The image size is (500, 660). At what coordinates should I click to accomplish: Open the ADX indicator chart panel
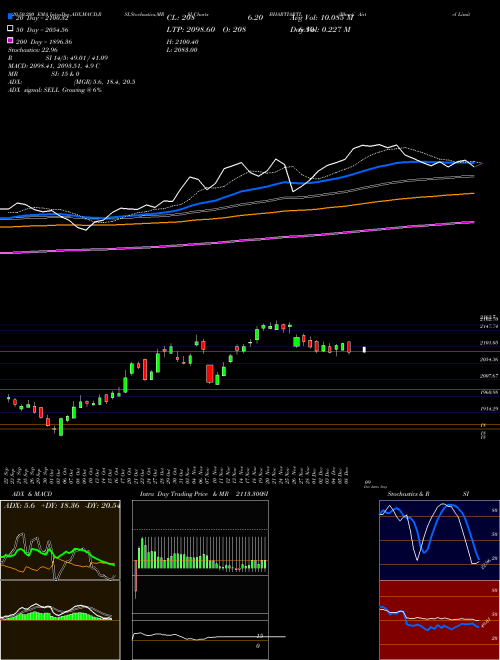60,540
